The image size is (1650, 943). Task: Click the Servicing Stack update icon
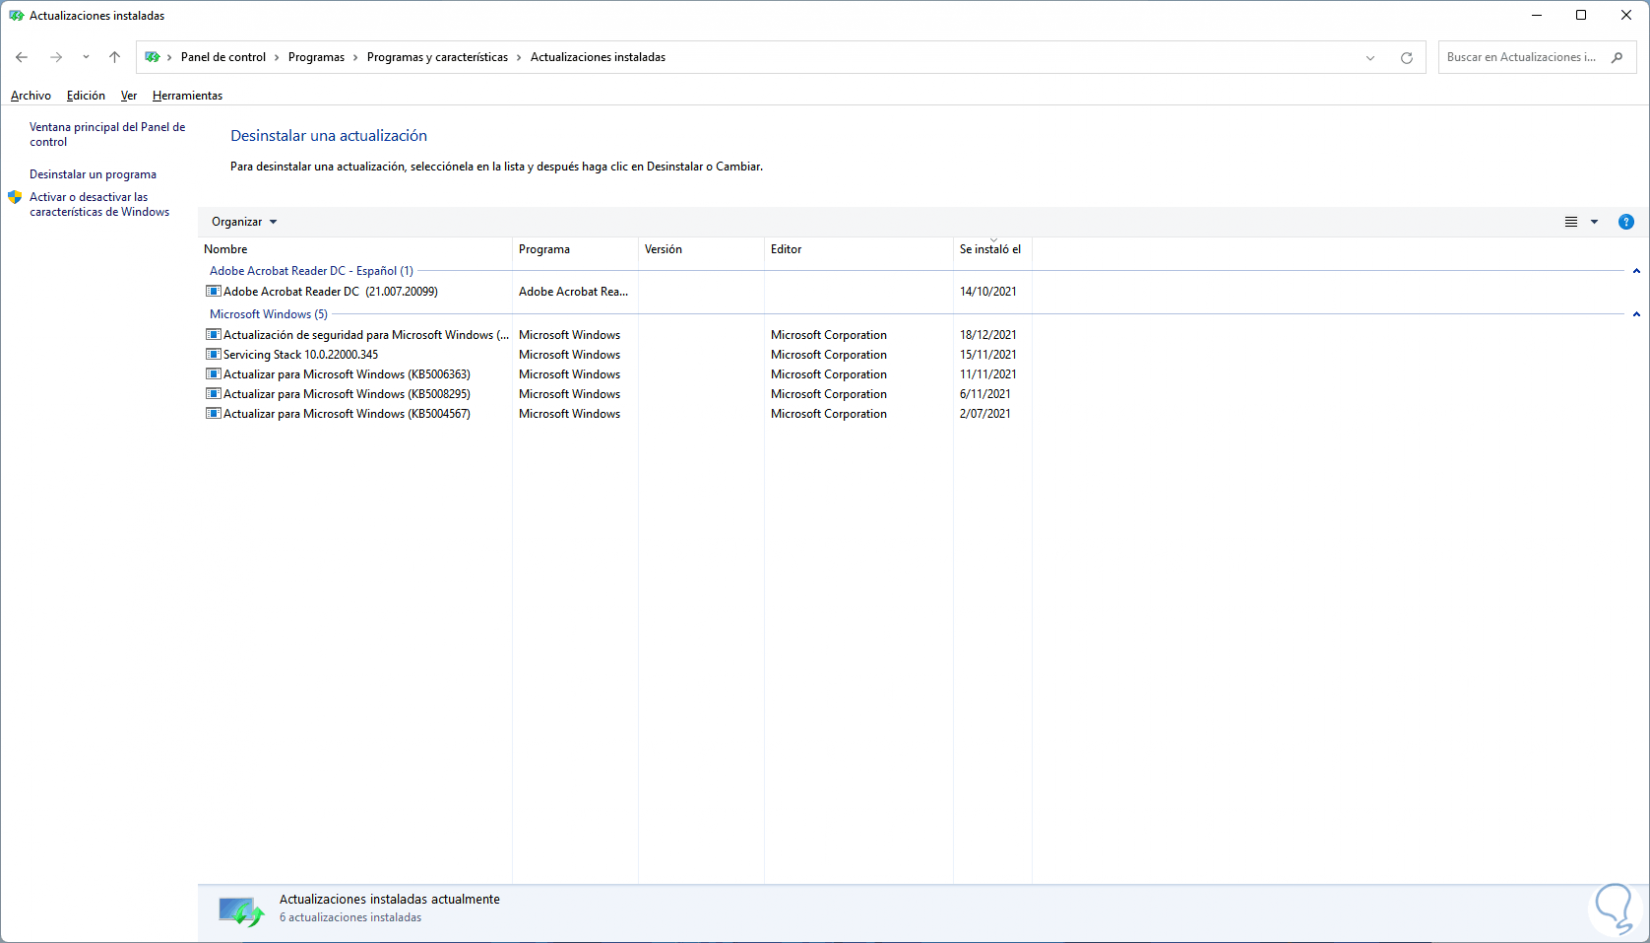(x=213, y=354)
